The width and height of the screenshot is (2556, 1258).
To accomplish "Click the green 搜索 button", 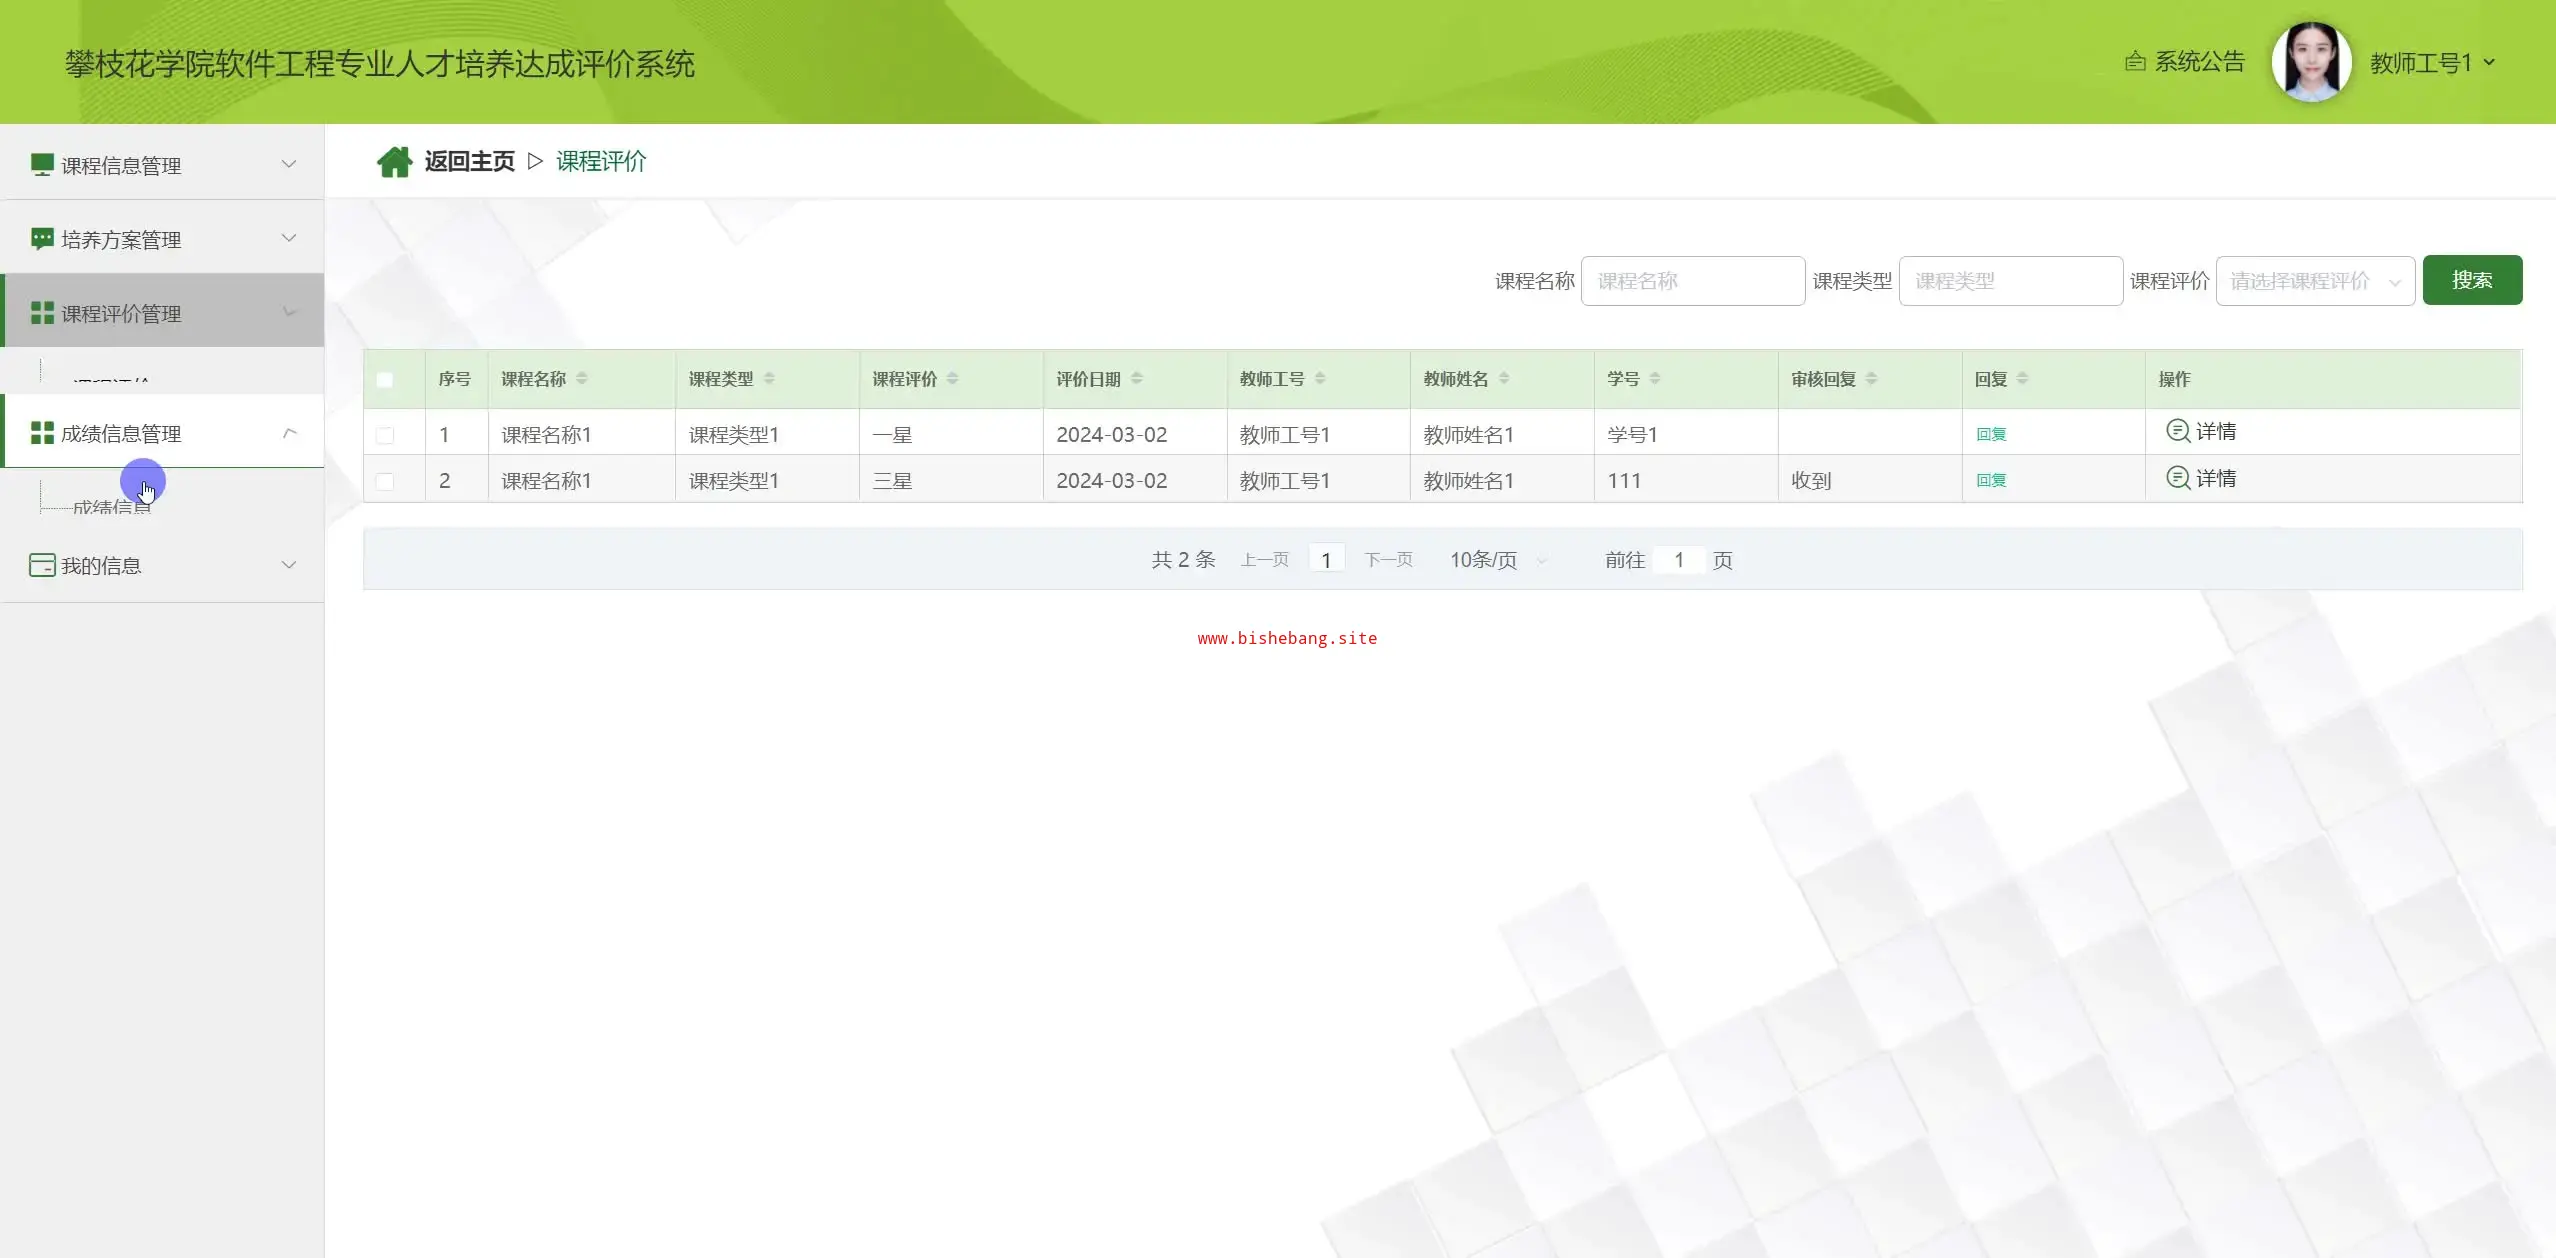I will point(2471,281).
